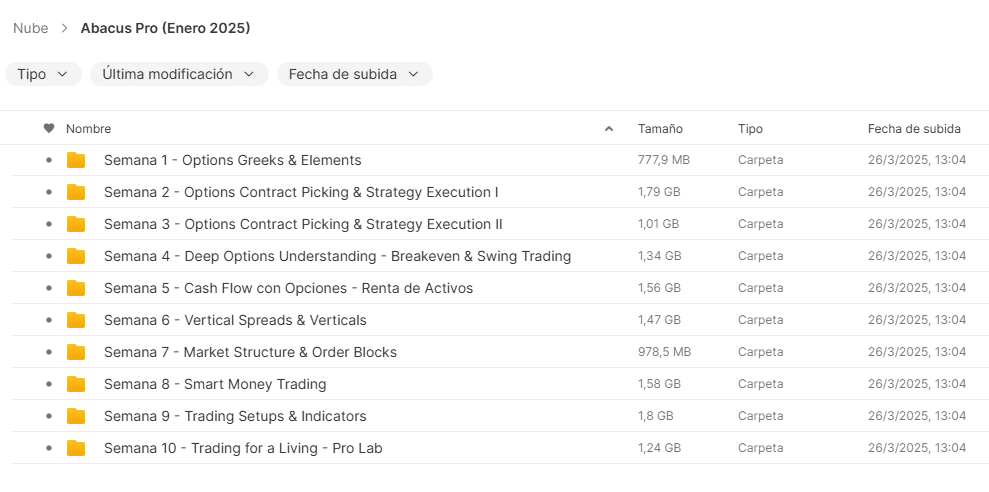Click the Semana 1 folder icon
Image resolution: width=989 pixels, height=492 pixels.
[76, 160]
